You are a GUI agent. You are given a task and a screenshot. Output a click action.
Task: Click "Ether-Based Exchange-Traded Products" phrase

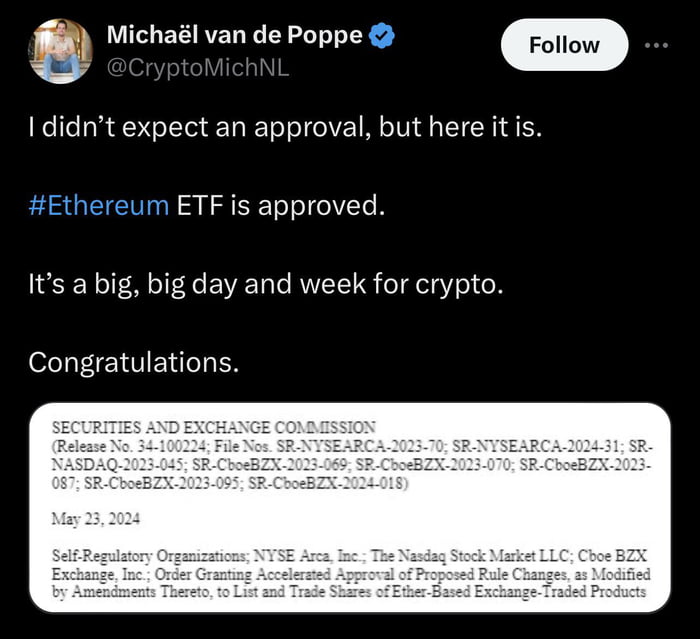[x=519, y=592]
